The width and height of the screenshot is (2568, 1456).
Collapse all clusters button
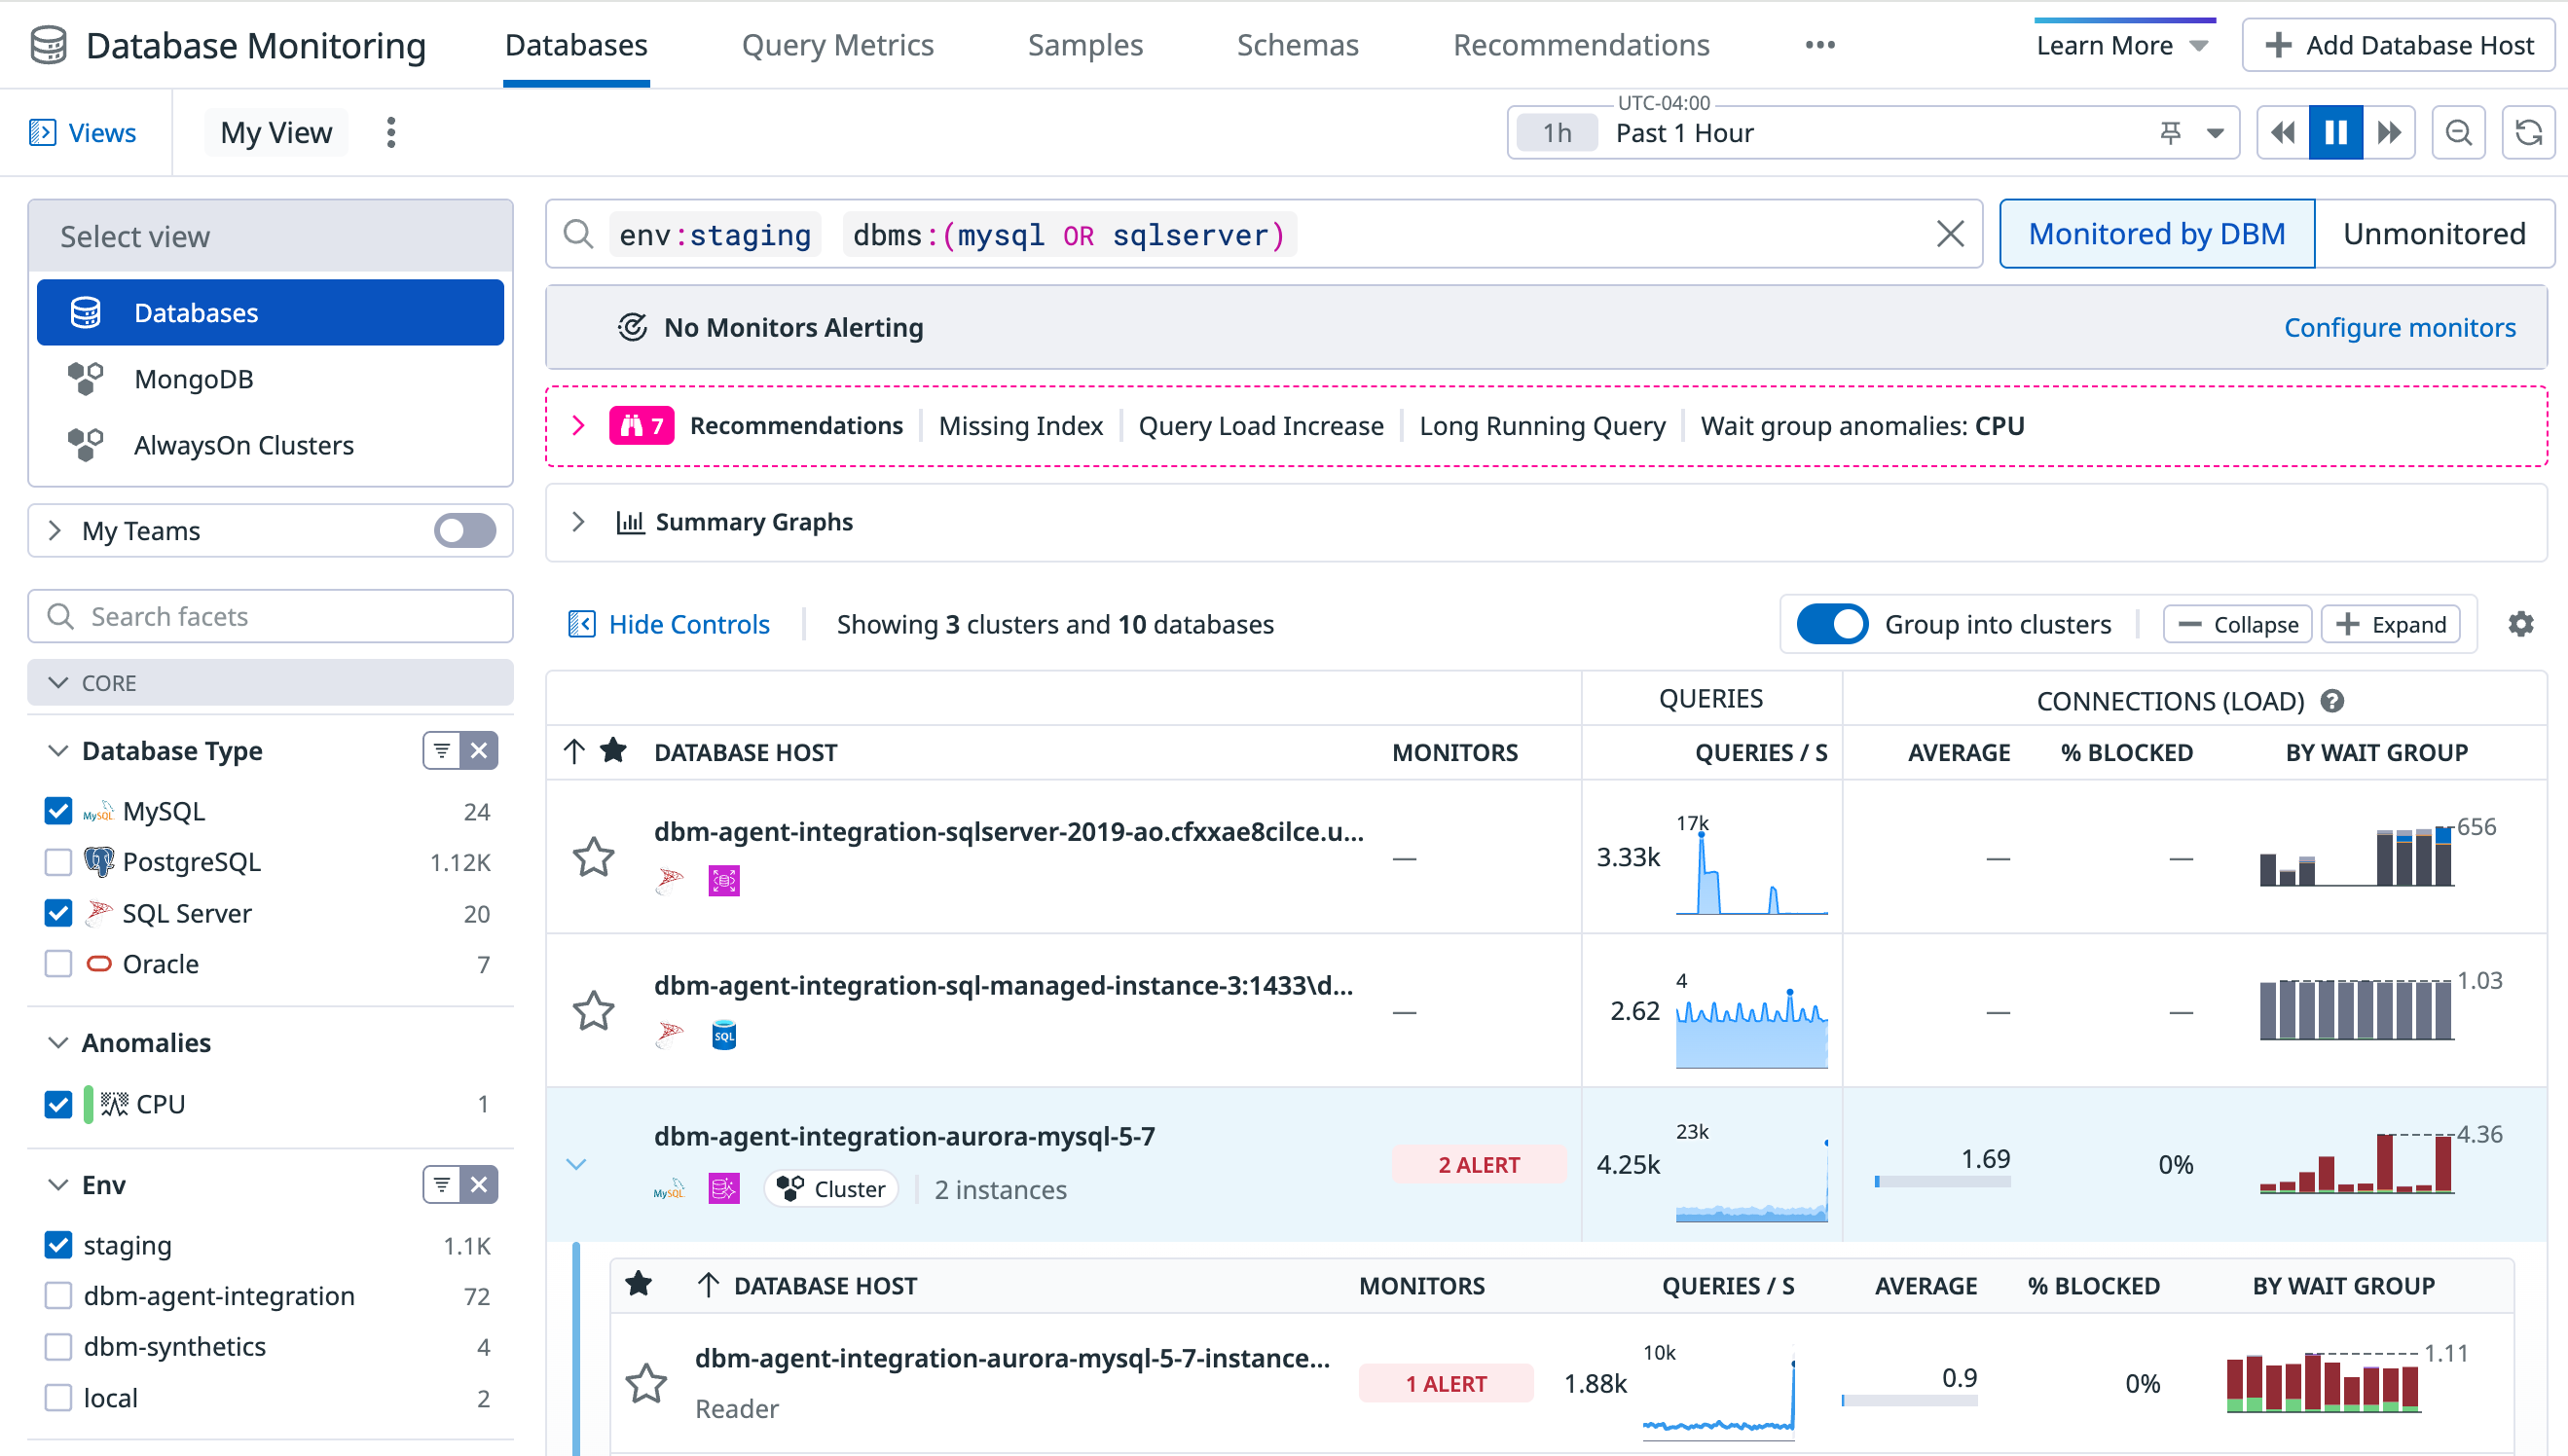(x=2237, y=624)
